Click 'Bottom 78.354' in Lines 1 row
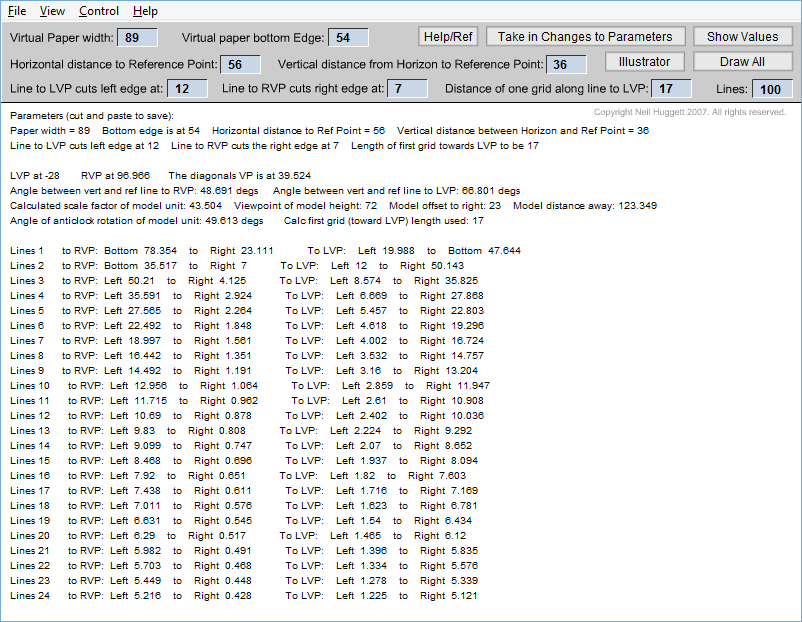This screenshot has height=622, width=802. (x=141, y=251)
